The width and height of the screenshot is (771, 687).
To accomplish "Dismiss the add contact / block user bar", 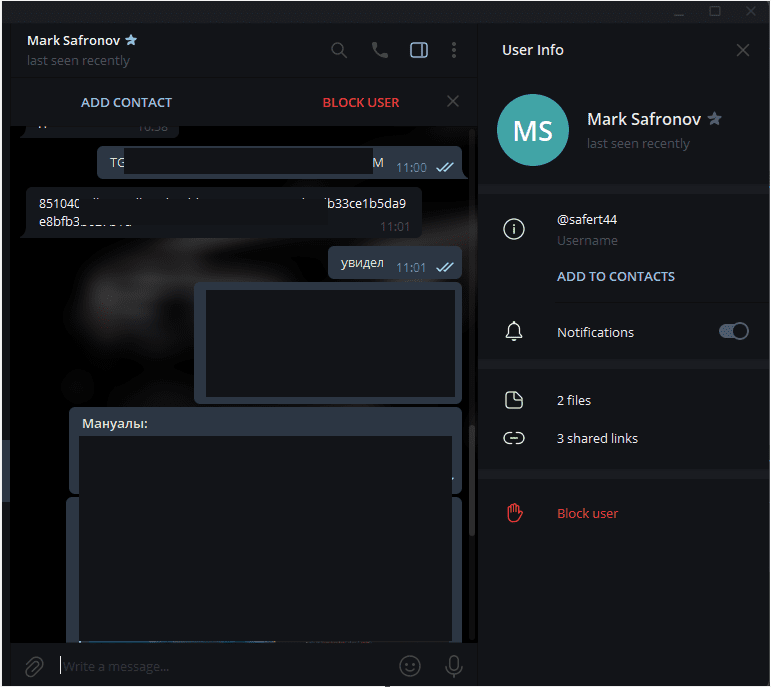I will coord(453,101).
